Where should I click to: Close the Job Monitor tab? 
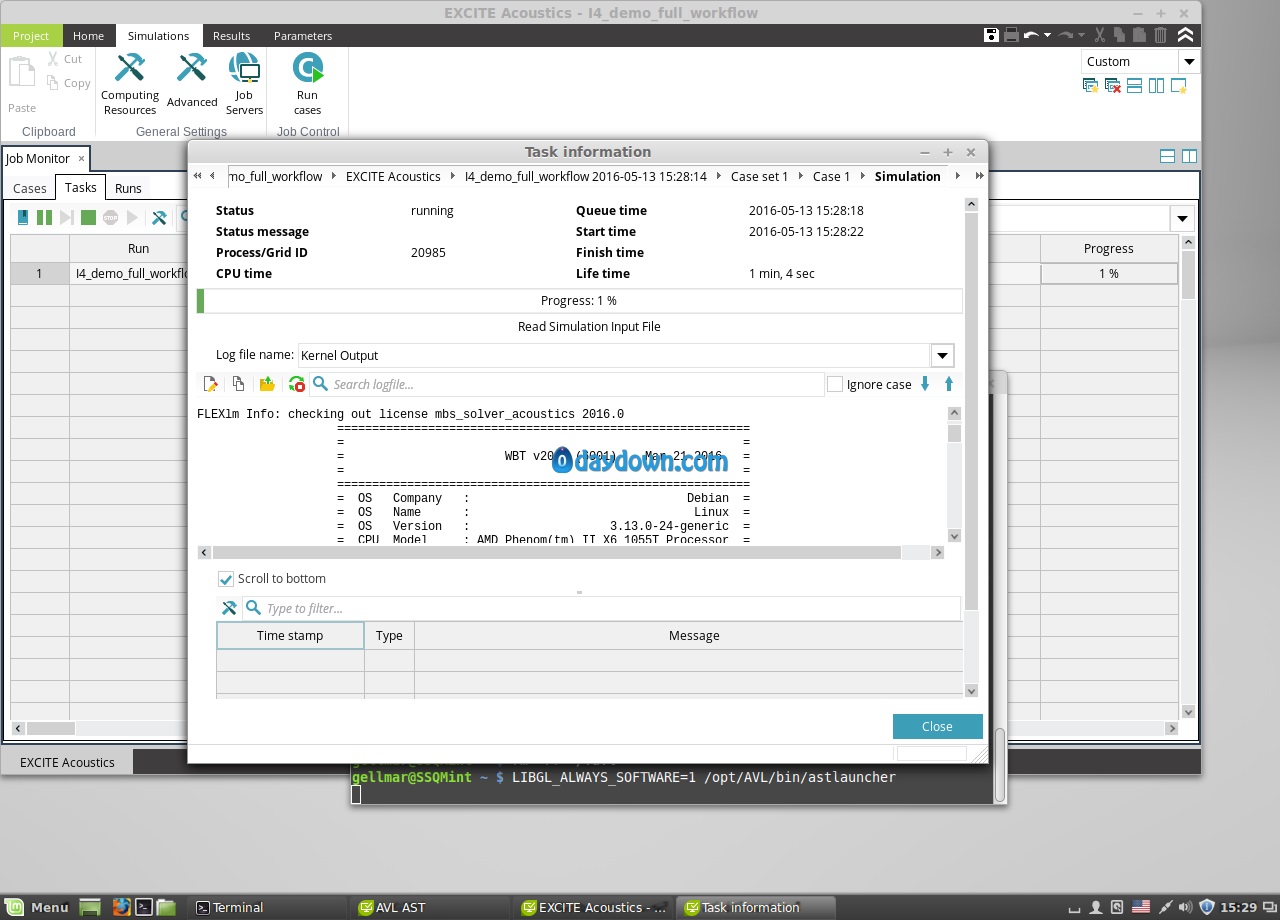click(81, 158)
